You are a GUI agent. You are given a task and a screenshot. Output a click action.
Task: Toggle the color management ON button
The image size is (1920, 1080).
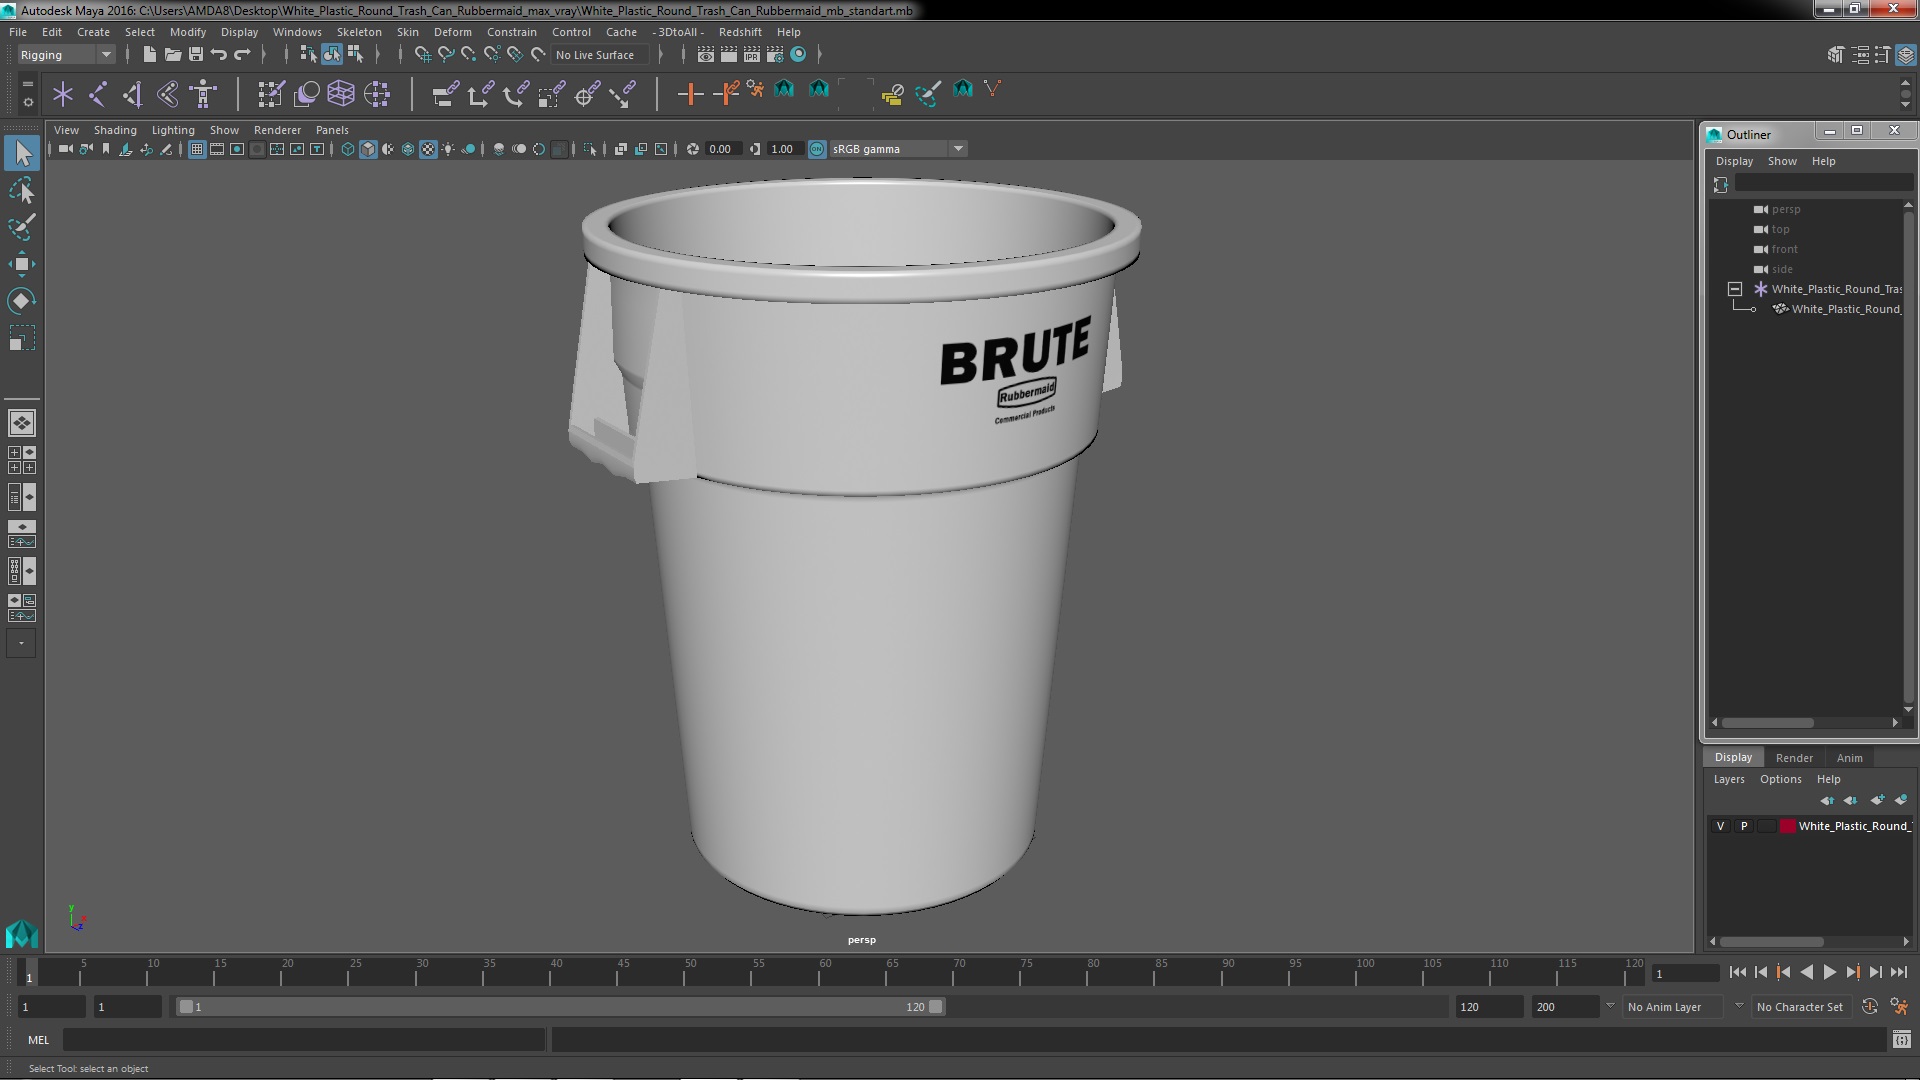coord(817,149)
